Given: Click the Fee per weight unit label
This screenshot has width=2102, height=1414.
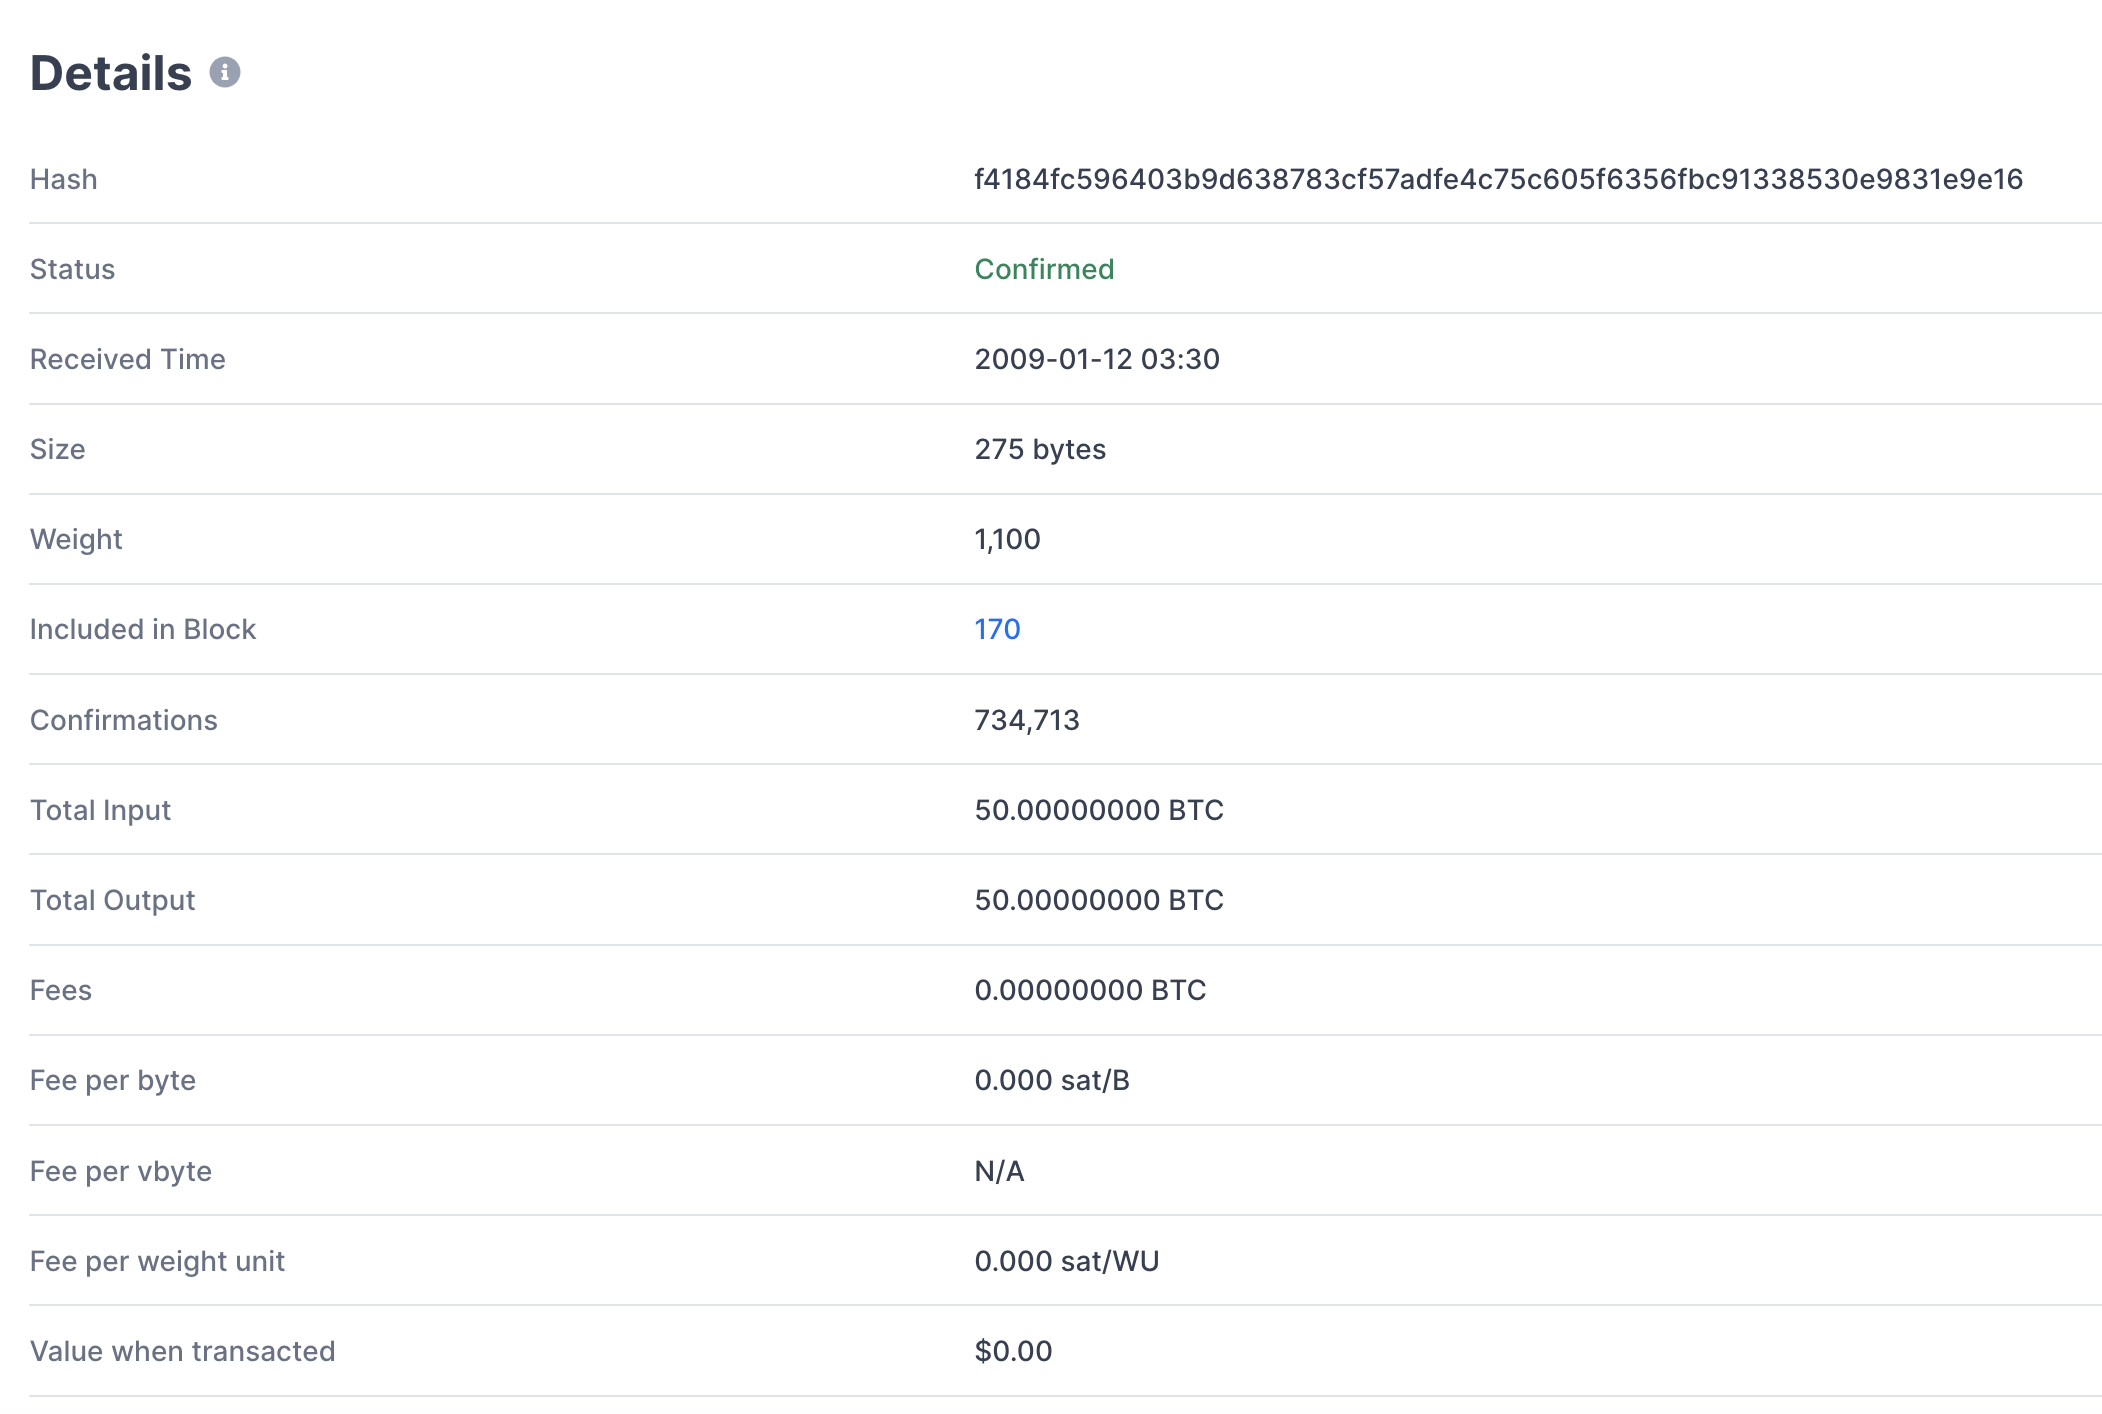Looking at the screenshot, I should coord(157,1261).
